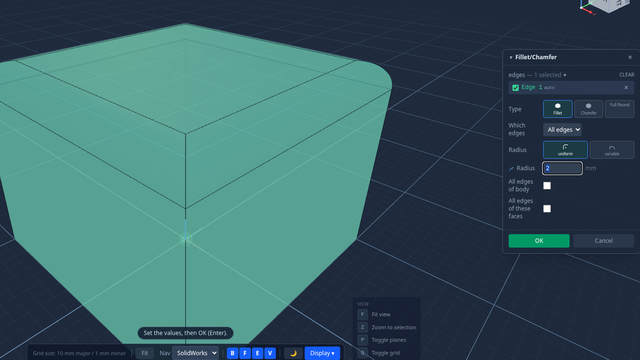Click the Radius pick icon

point(511,169)
